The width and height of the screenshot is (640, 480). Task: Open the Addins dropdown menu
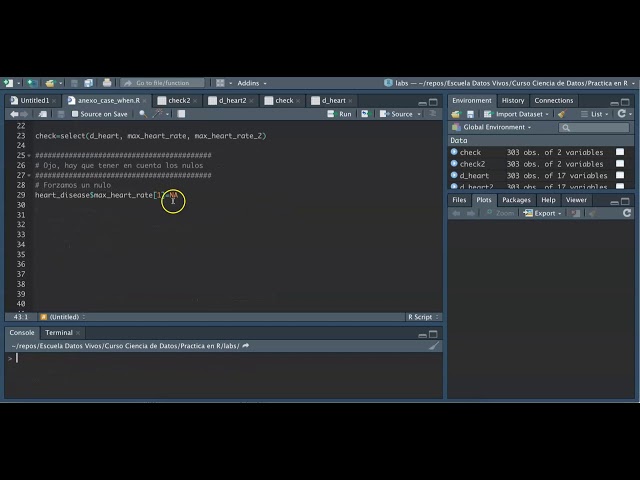252,83
